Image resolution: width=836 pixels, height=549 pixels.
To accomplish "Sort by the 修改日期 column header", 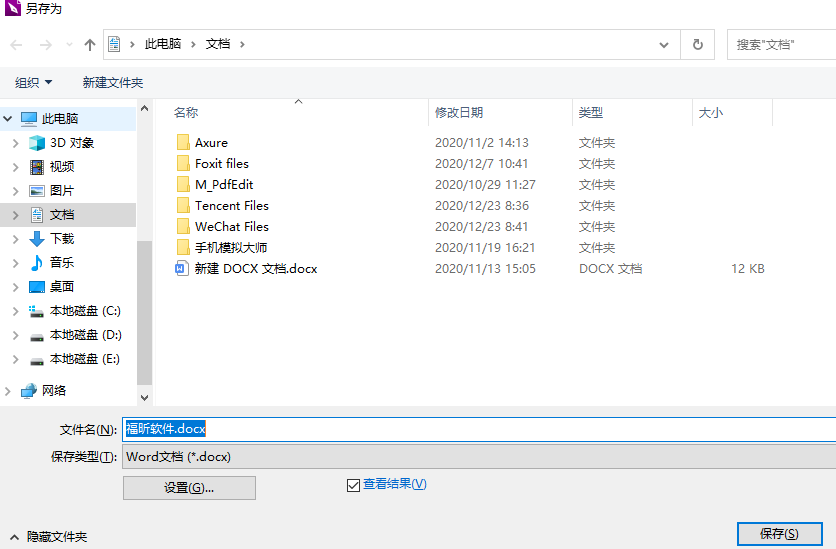I will coord(459,112).
